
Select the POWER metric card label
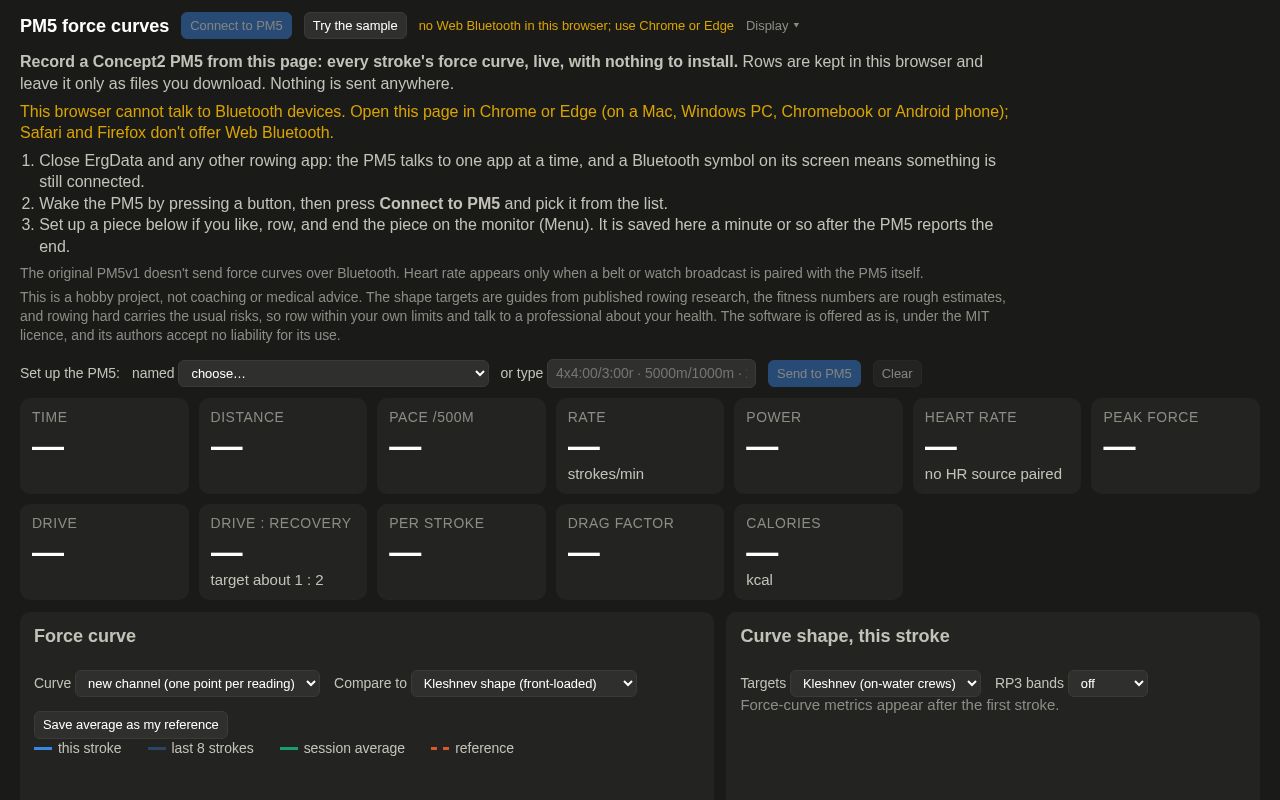coord(774,417)
